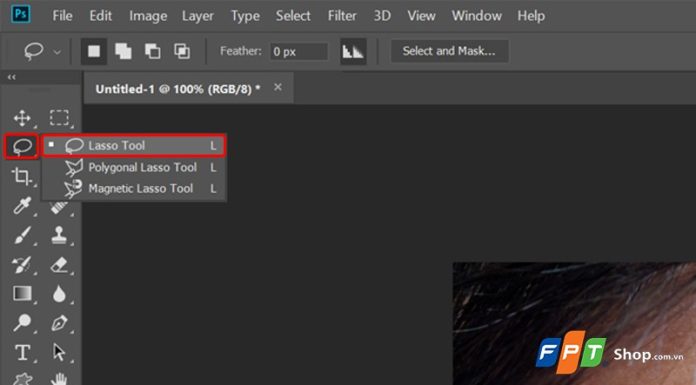This screenshot has height=385, width=696.
Task: Open the tool preset picker dropdown
Action: pos(57,52)
